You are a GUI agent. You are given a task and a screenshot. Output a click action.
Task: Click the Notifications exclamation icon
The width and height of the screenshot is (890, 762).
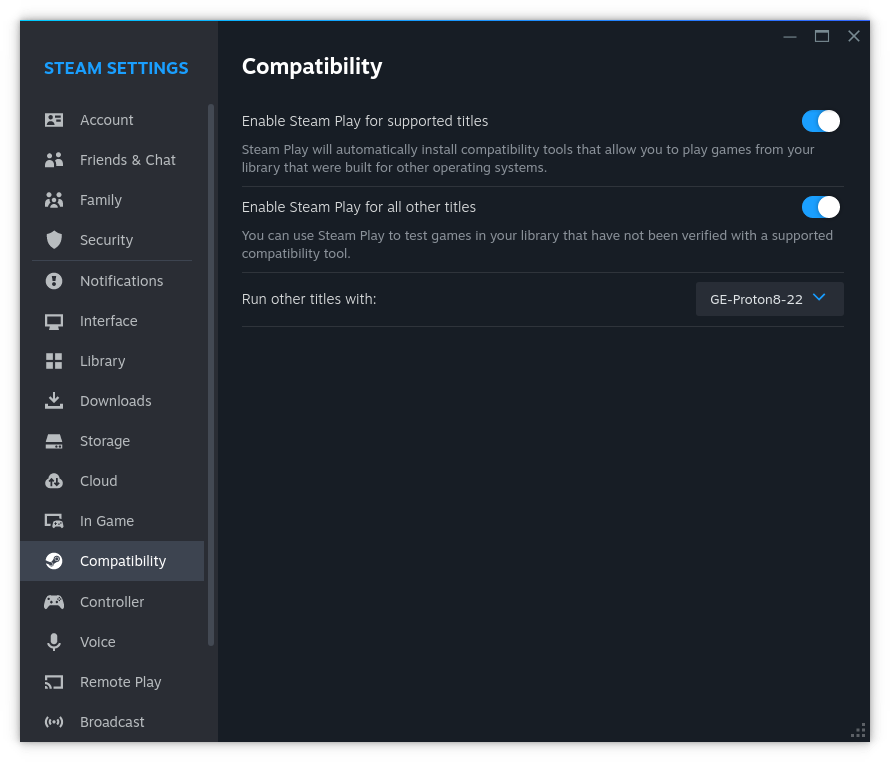coord(54,281)
